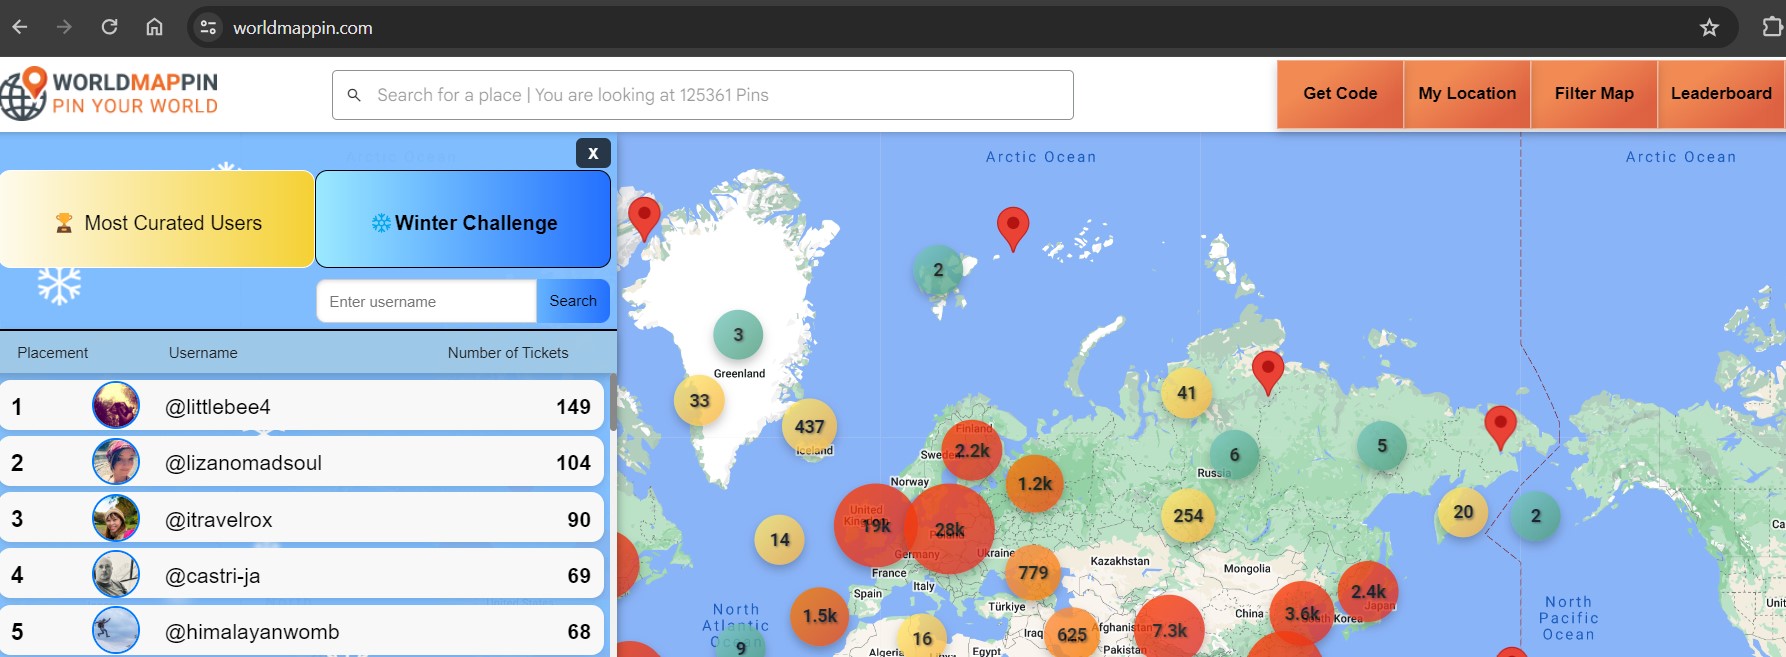The width and height of the screenshot is (1786, 657).
Task: Open the browser extensions puzzle icon
Action: tap(1771, 27)
